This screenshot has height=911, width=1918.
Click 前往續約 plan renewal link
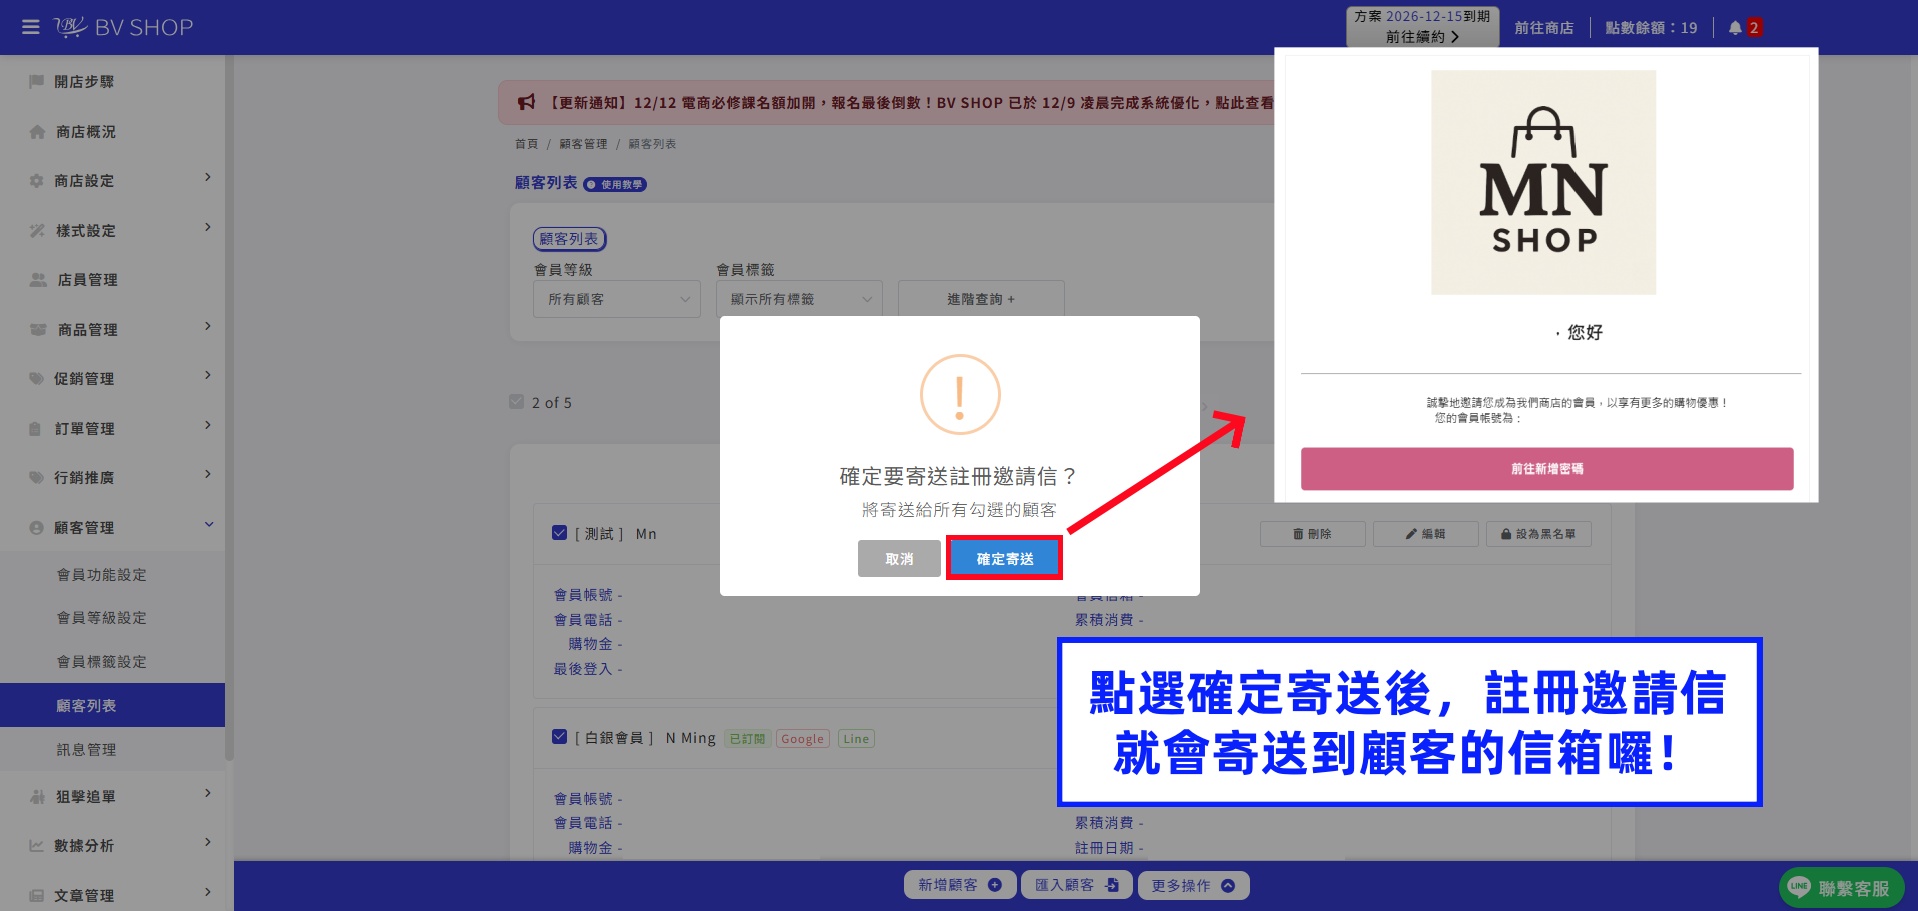click(x=1422, y=37)
